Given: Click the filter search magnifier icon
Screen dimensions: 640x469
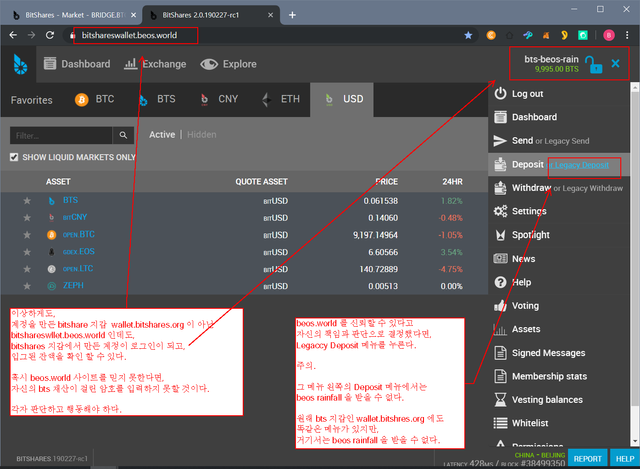Looking at the screenshot, I should pos(123,136).
